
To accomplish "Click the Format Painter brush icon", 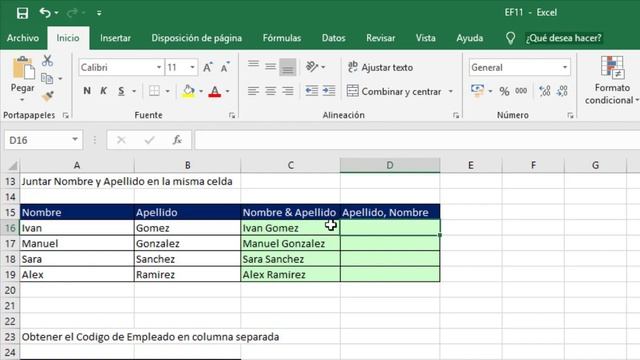I will pos(47,96).
